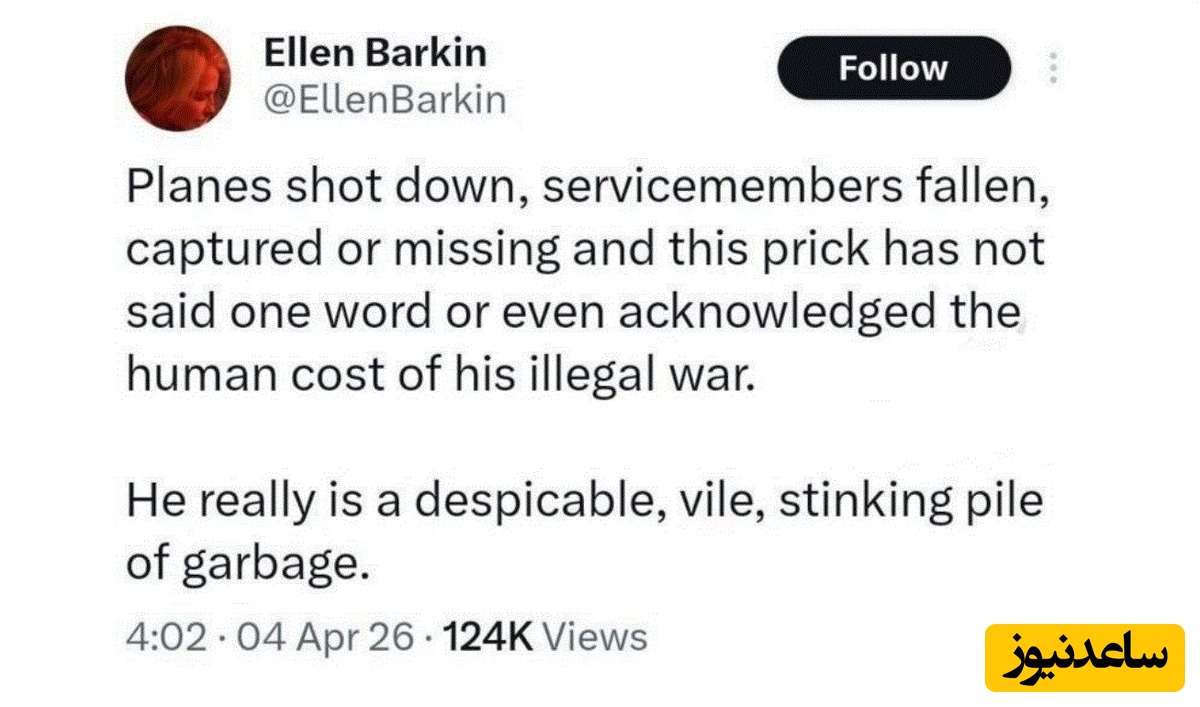Click the Views label beside 124K
Image resolution: width=1200 pixels, height=707 pixels.
599,637
